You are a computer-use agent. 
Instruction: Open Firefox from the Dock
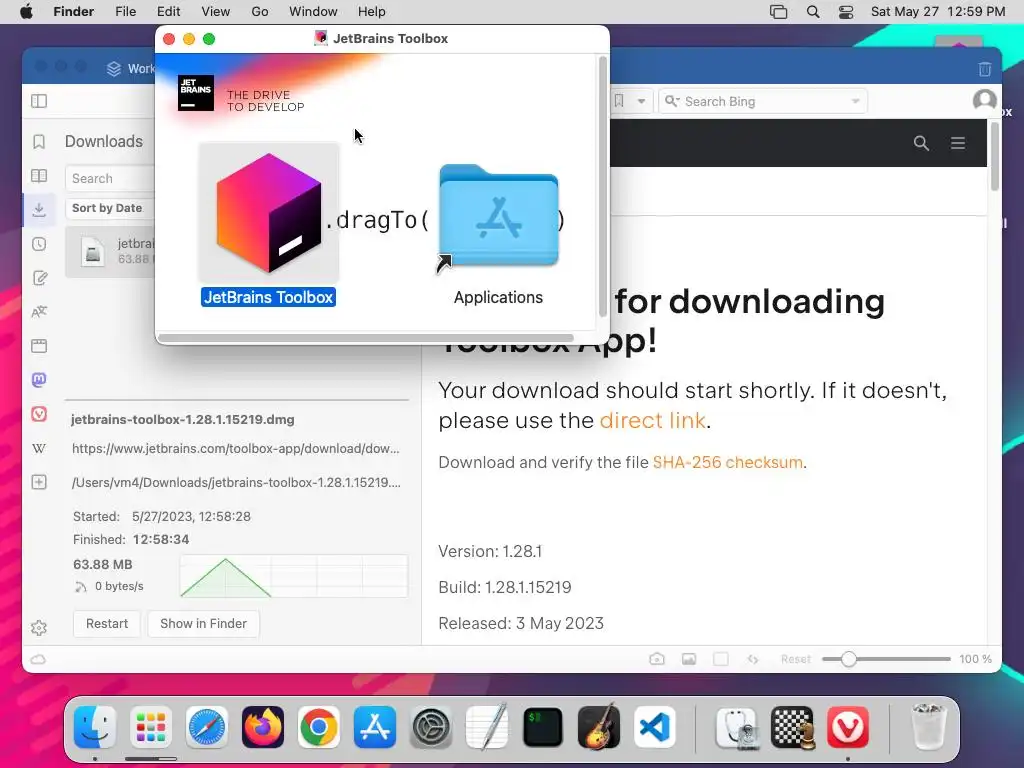click(263, 727)
